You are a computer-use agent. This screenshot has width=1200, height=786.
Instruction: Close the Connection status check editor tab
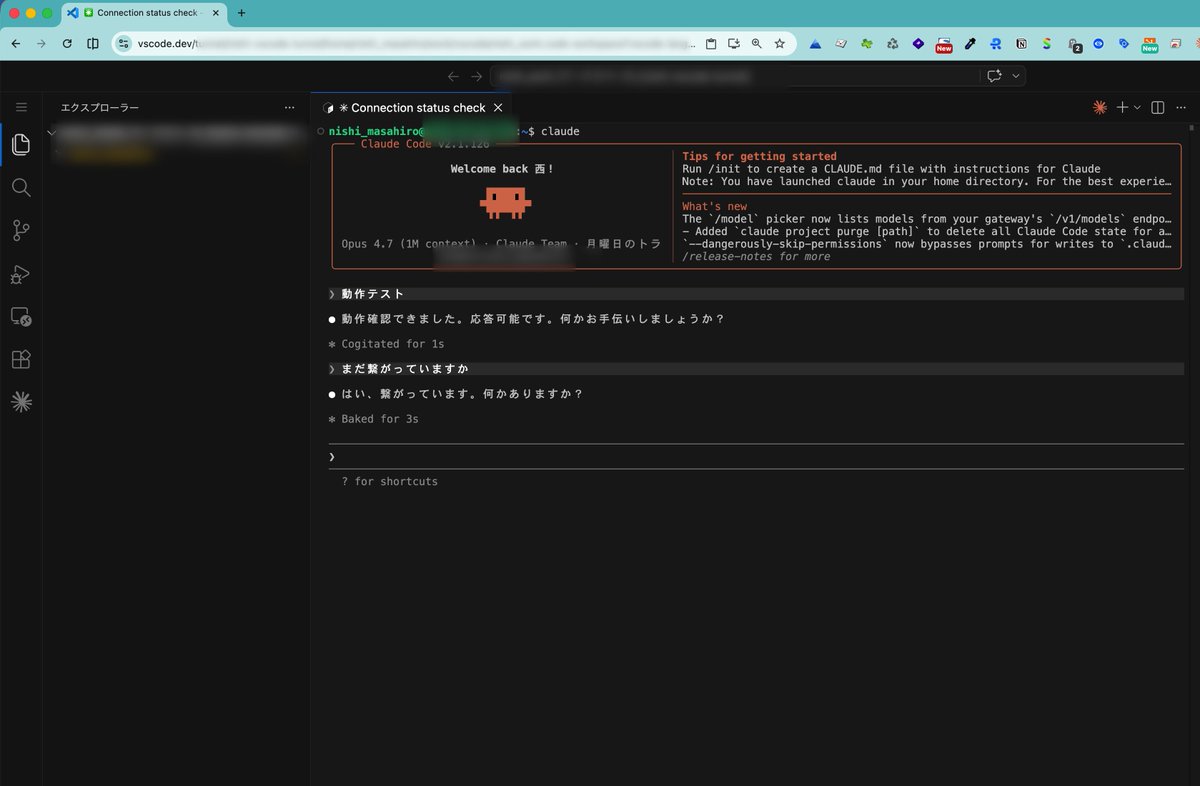pos(498,107)
